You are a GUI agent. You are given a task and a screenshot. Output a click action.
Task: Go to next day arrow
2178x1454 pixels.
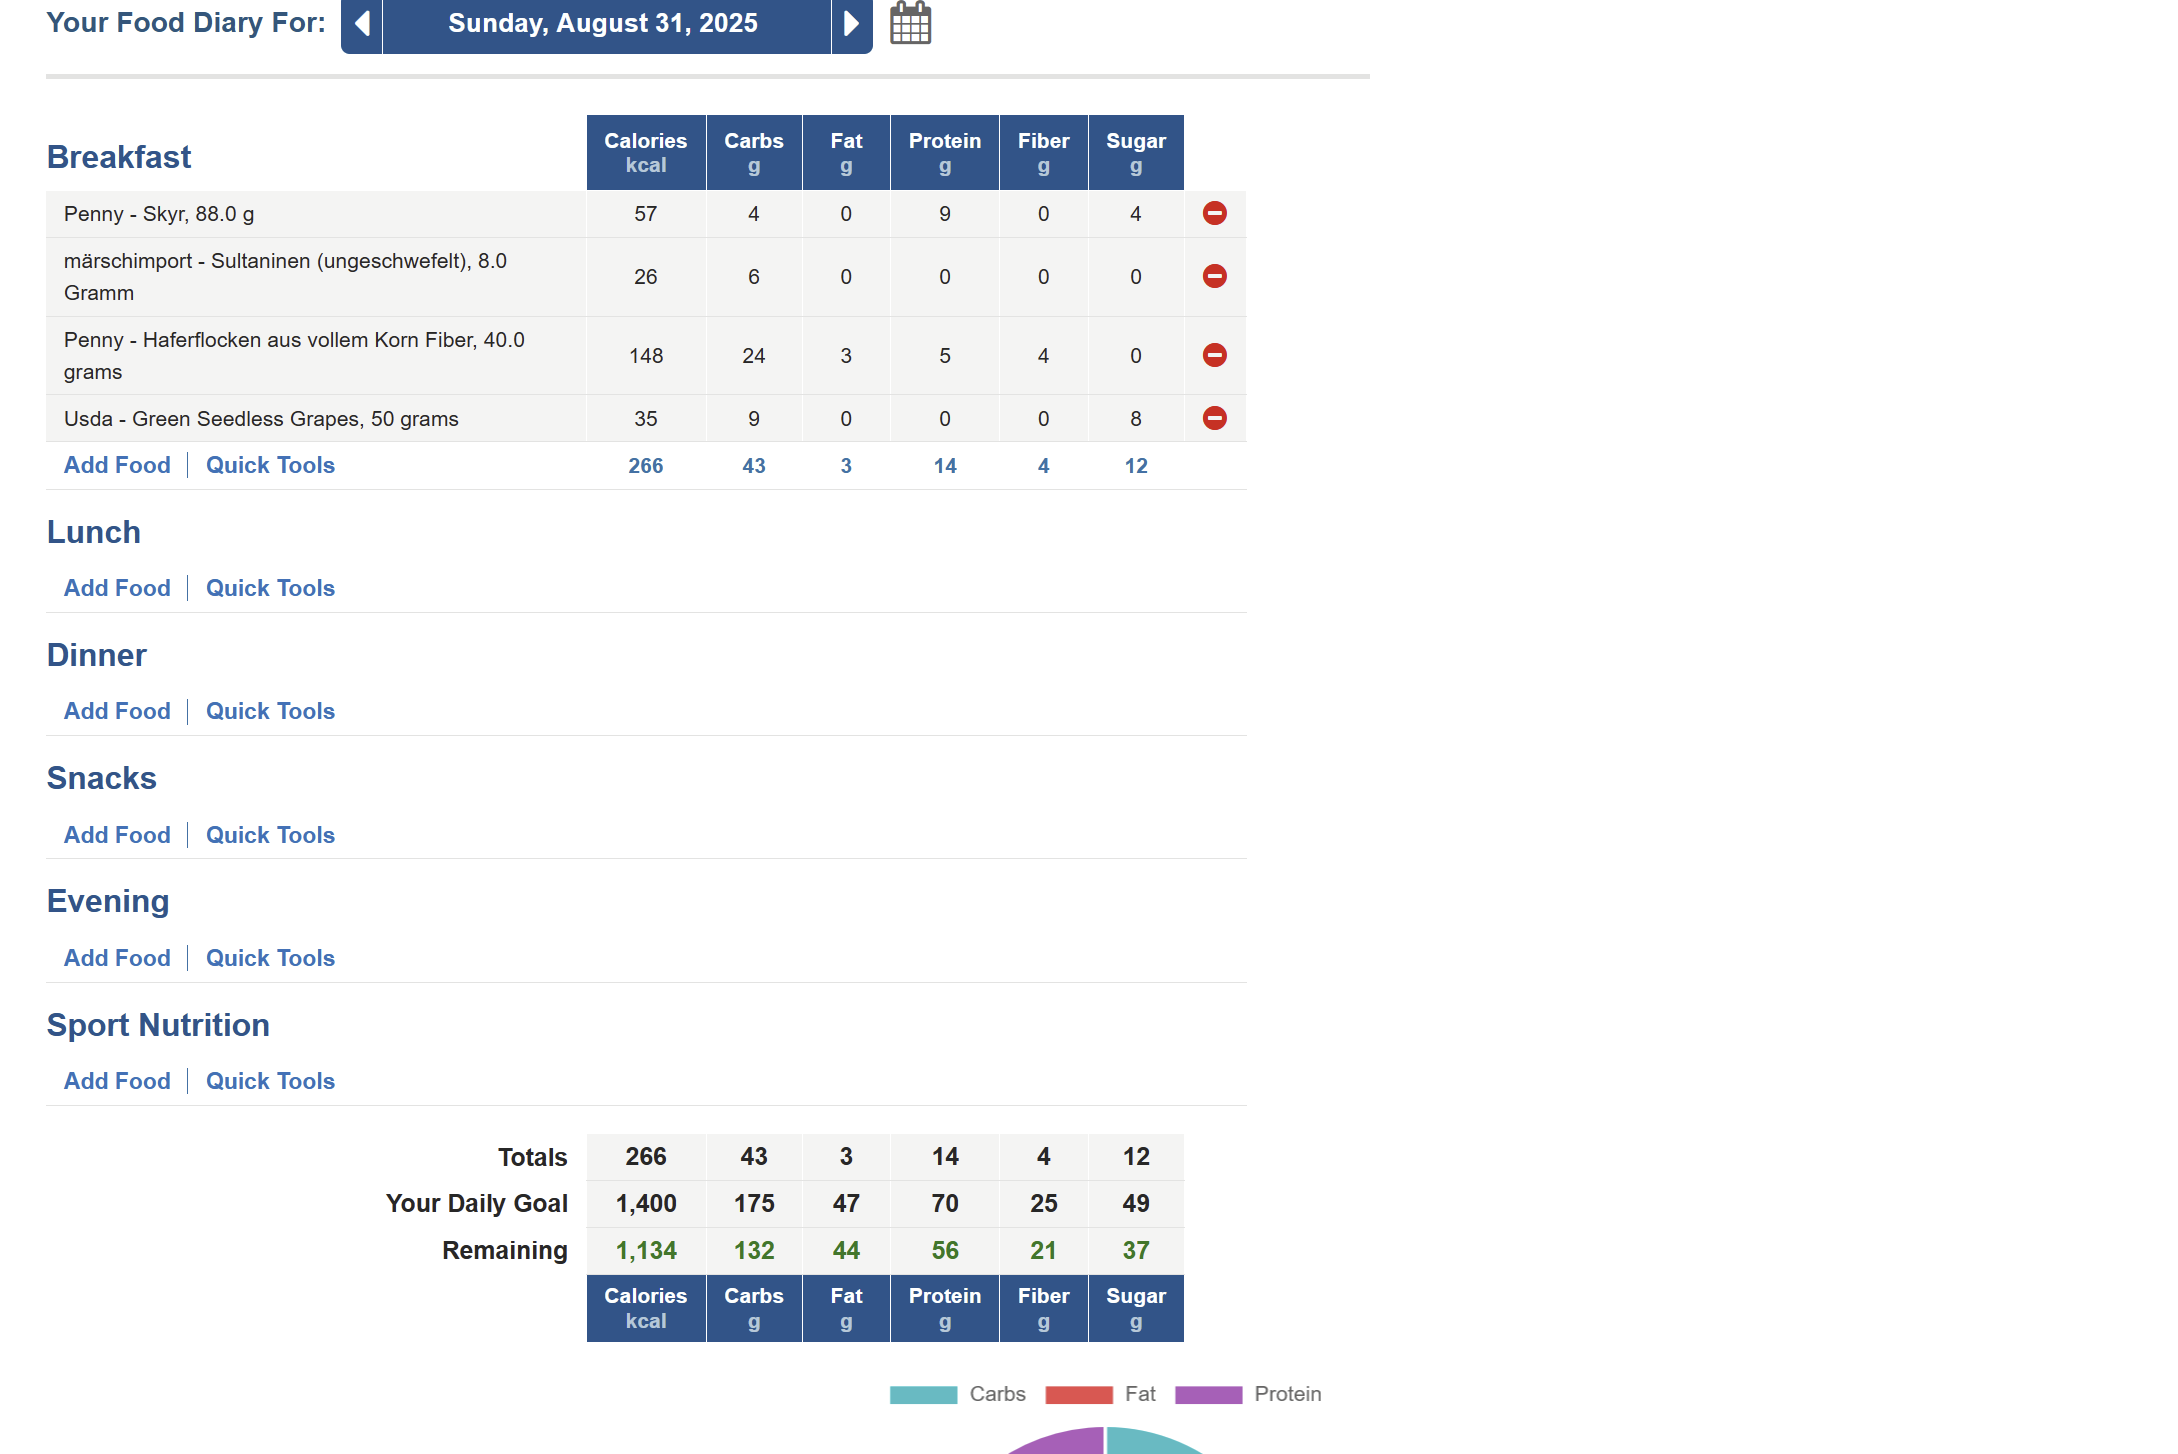point(851,24)
